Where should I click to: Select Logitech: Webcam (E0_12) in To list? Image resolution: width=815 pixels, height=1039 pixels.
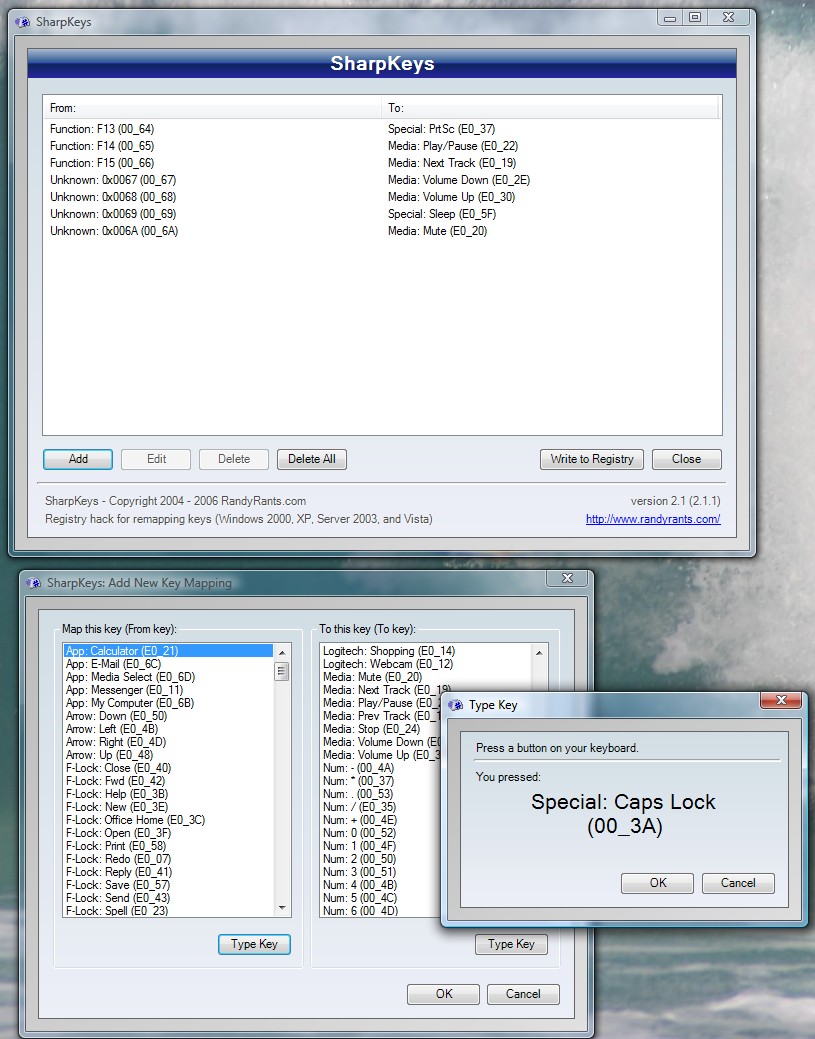[x=425, y=664]
